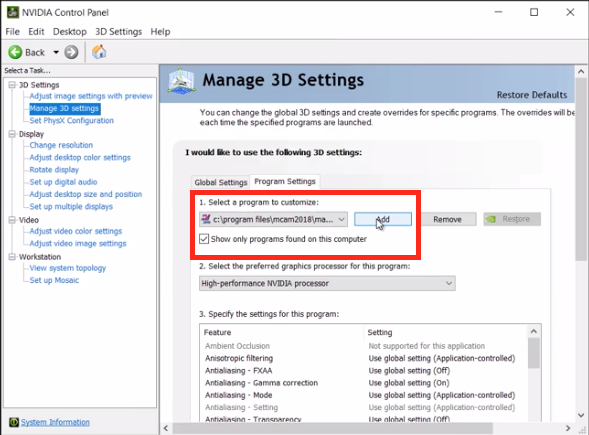The width and height of the screenshot is (589, 435).
Task: Click the Remove program button
Action: [447, 219]
